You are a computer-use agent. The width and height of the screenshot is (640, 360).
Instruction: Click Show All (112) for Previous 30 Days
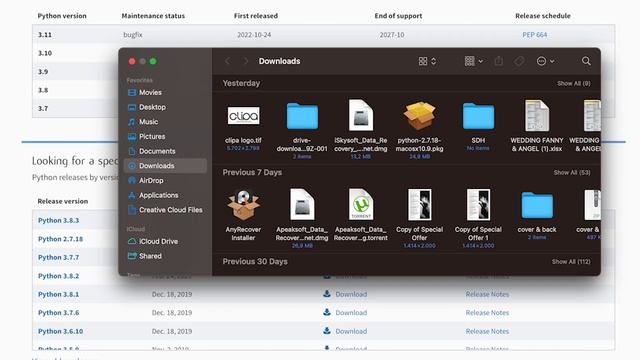571,262
